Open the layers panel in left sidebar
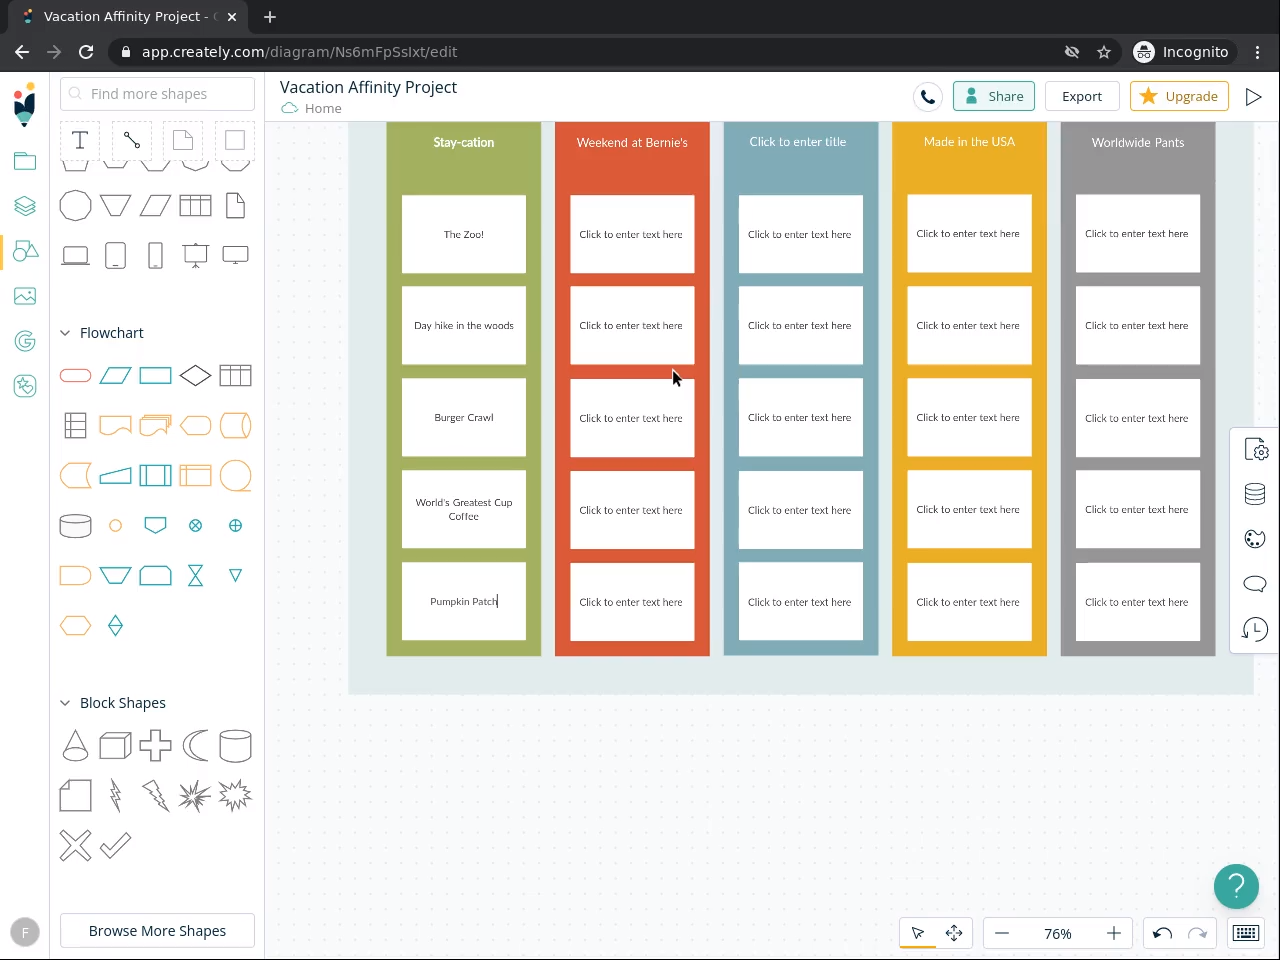This screenshot has width=1280, height=960. tap(25, 205)
